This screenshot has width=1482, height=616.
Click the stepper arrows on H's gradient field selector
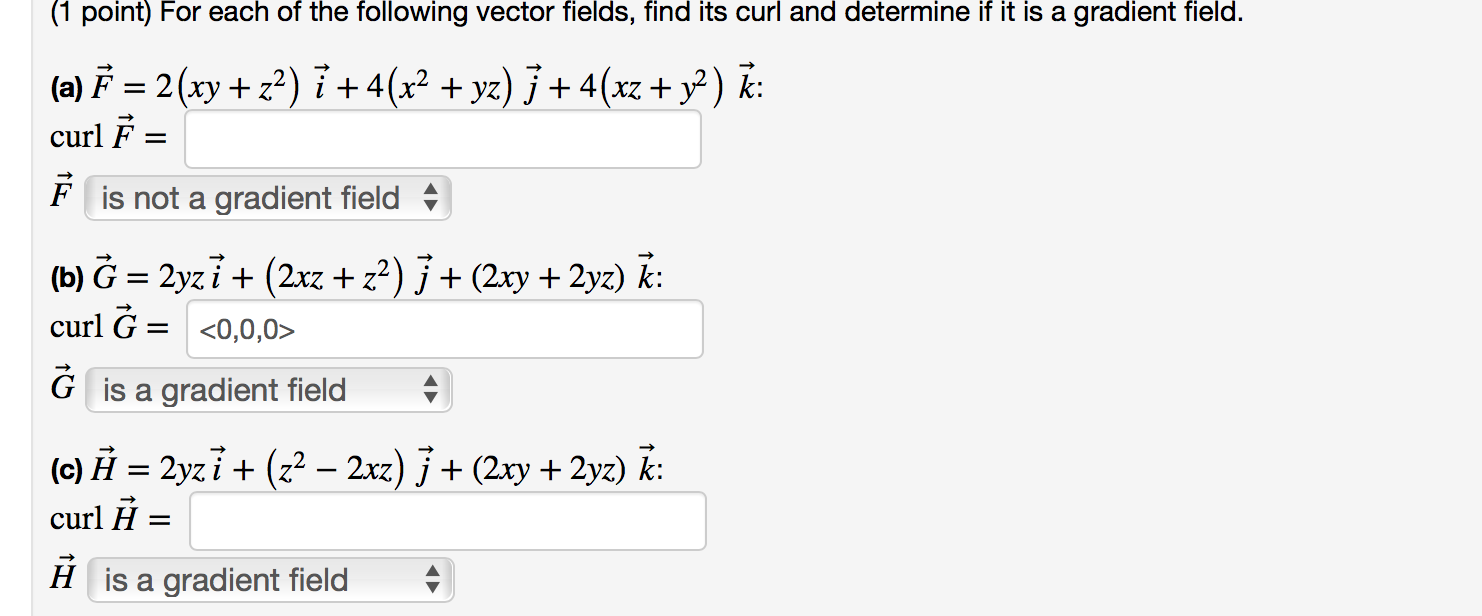[x=432, y=580]
